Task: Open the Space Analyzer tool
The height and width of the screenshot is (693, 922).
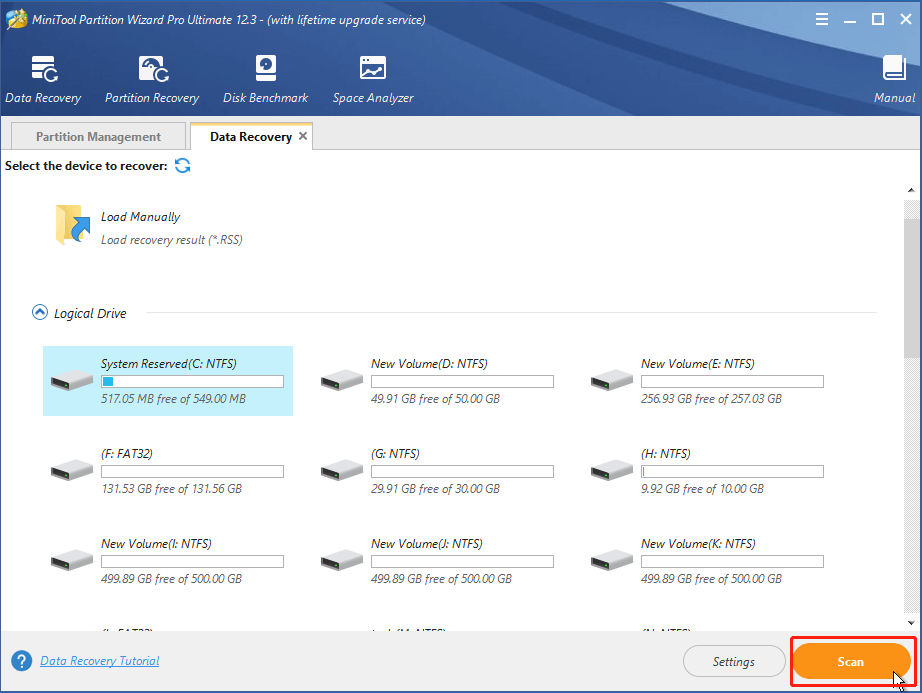Action: (373, 79)
